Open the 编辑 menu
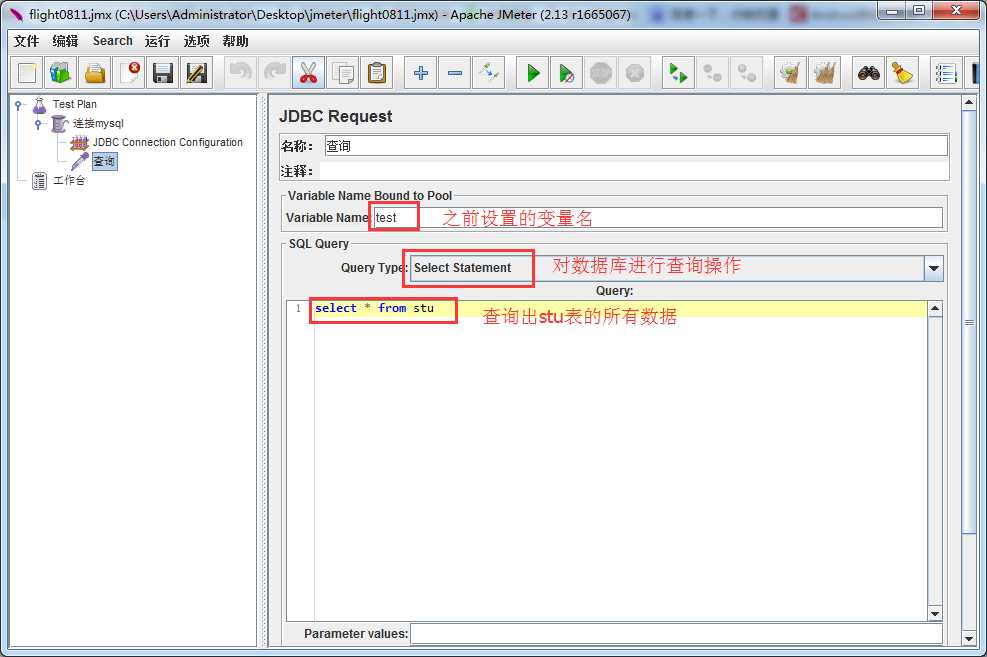 click(x=65, y=41)
